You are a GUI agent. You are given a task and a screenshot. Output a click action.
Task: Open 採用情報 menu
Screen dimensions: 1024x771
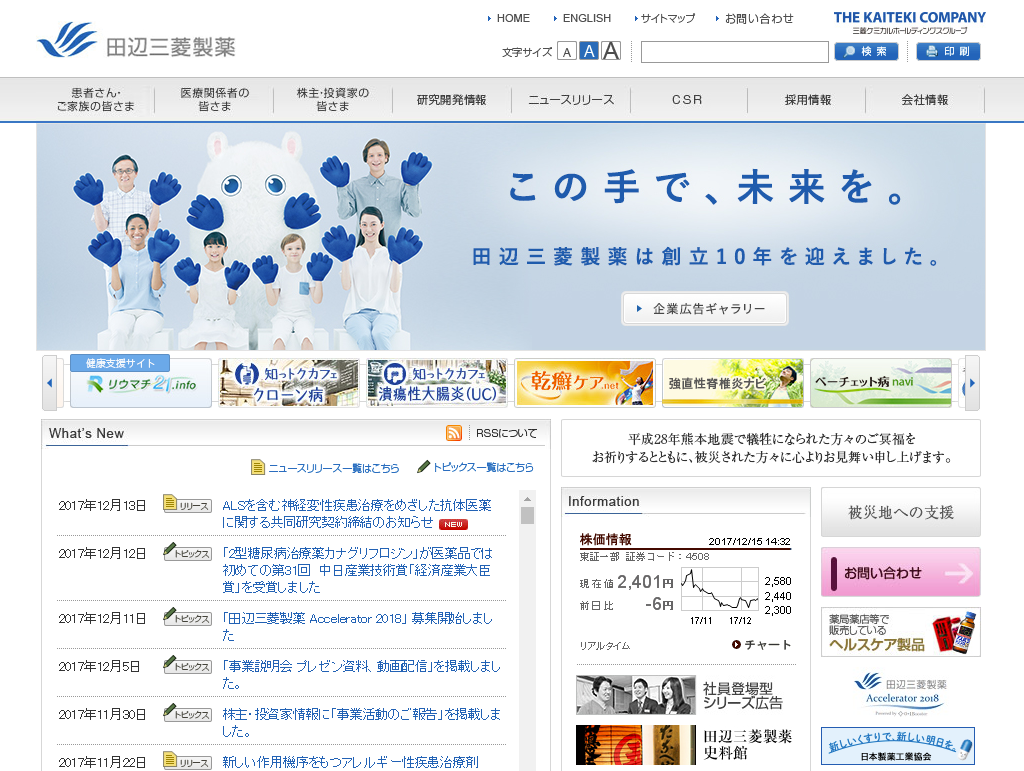coord(807,100)
